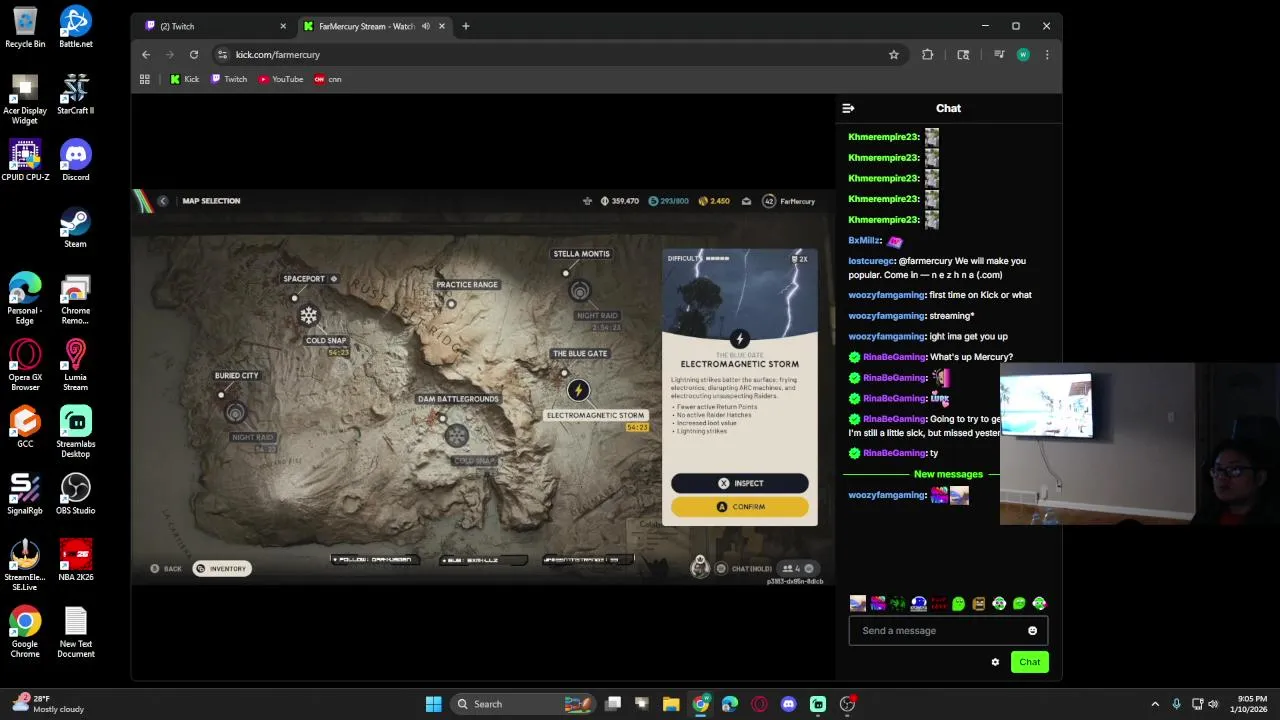Select the Electromagnetic Storm map marker
Screen dimensions: 1280x720
pos(578,391)
